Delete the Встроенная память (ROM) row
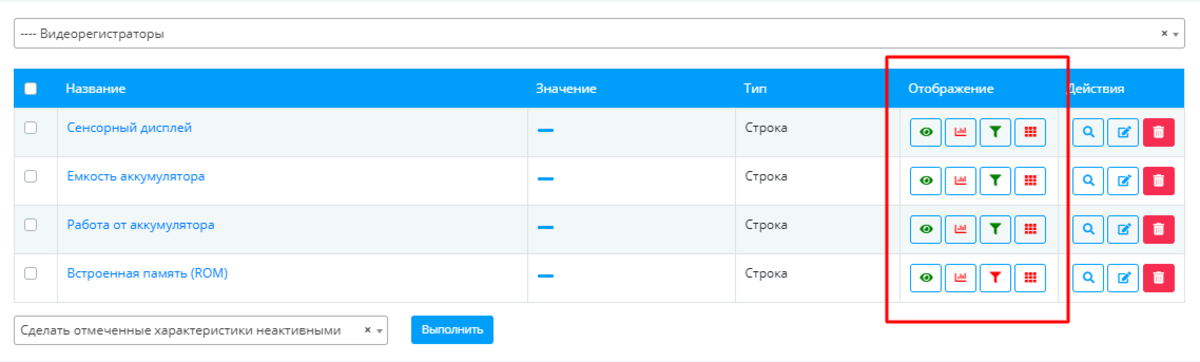Screen dimensions: 1200x362 [1158, 278]
